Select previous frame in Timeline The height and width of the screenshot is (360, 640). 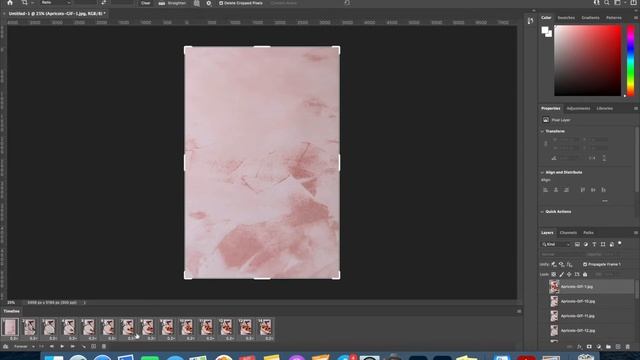[x=52, y=347]
